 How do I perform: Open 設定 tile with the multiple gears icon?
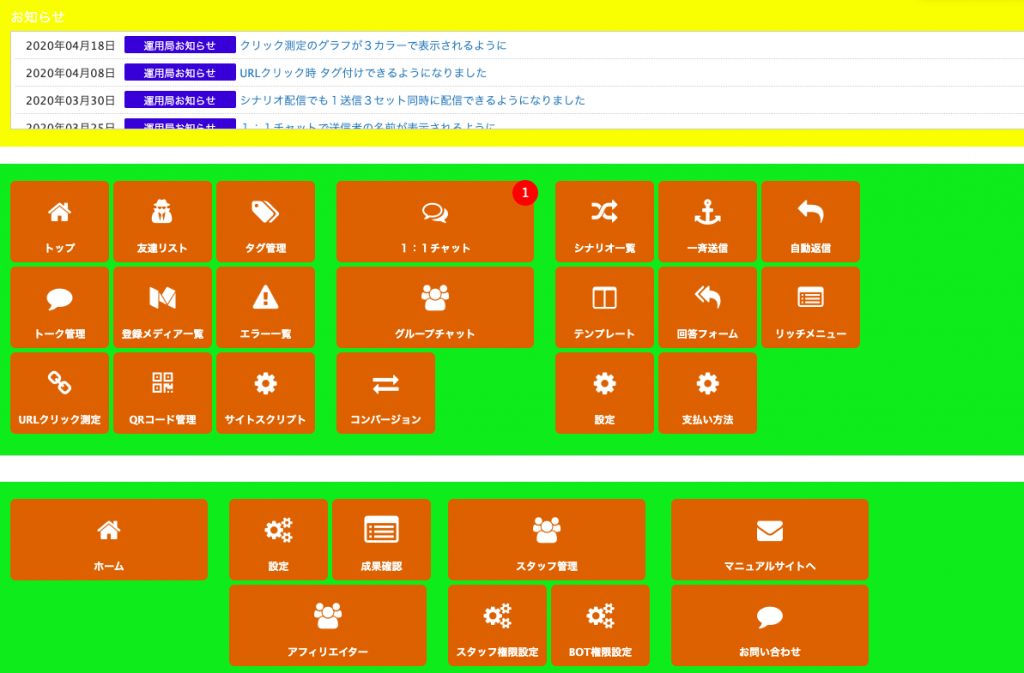tap(278, 540)
